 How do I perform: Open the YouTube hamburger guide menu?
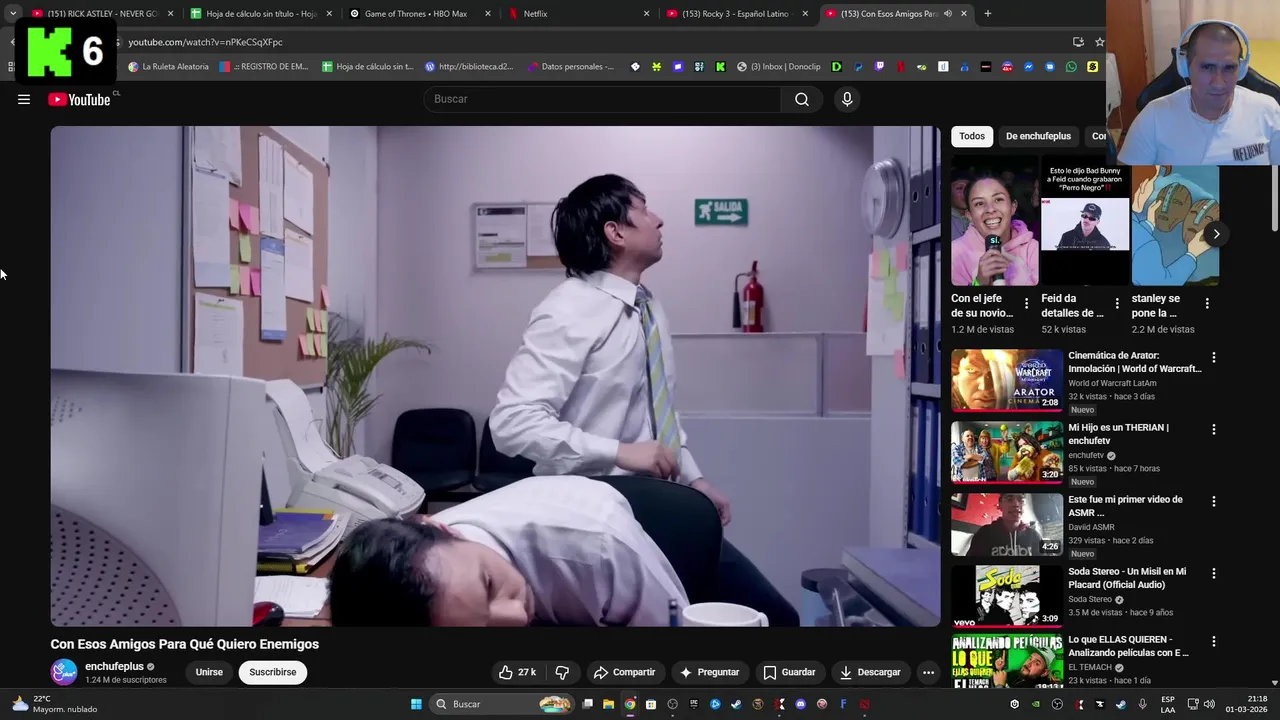coord(24,99)
